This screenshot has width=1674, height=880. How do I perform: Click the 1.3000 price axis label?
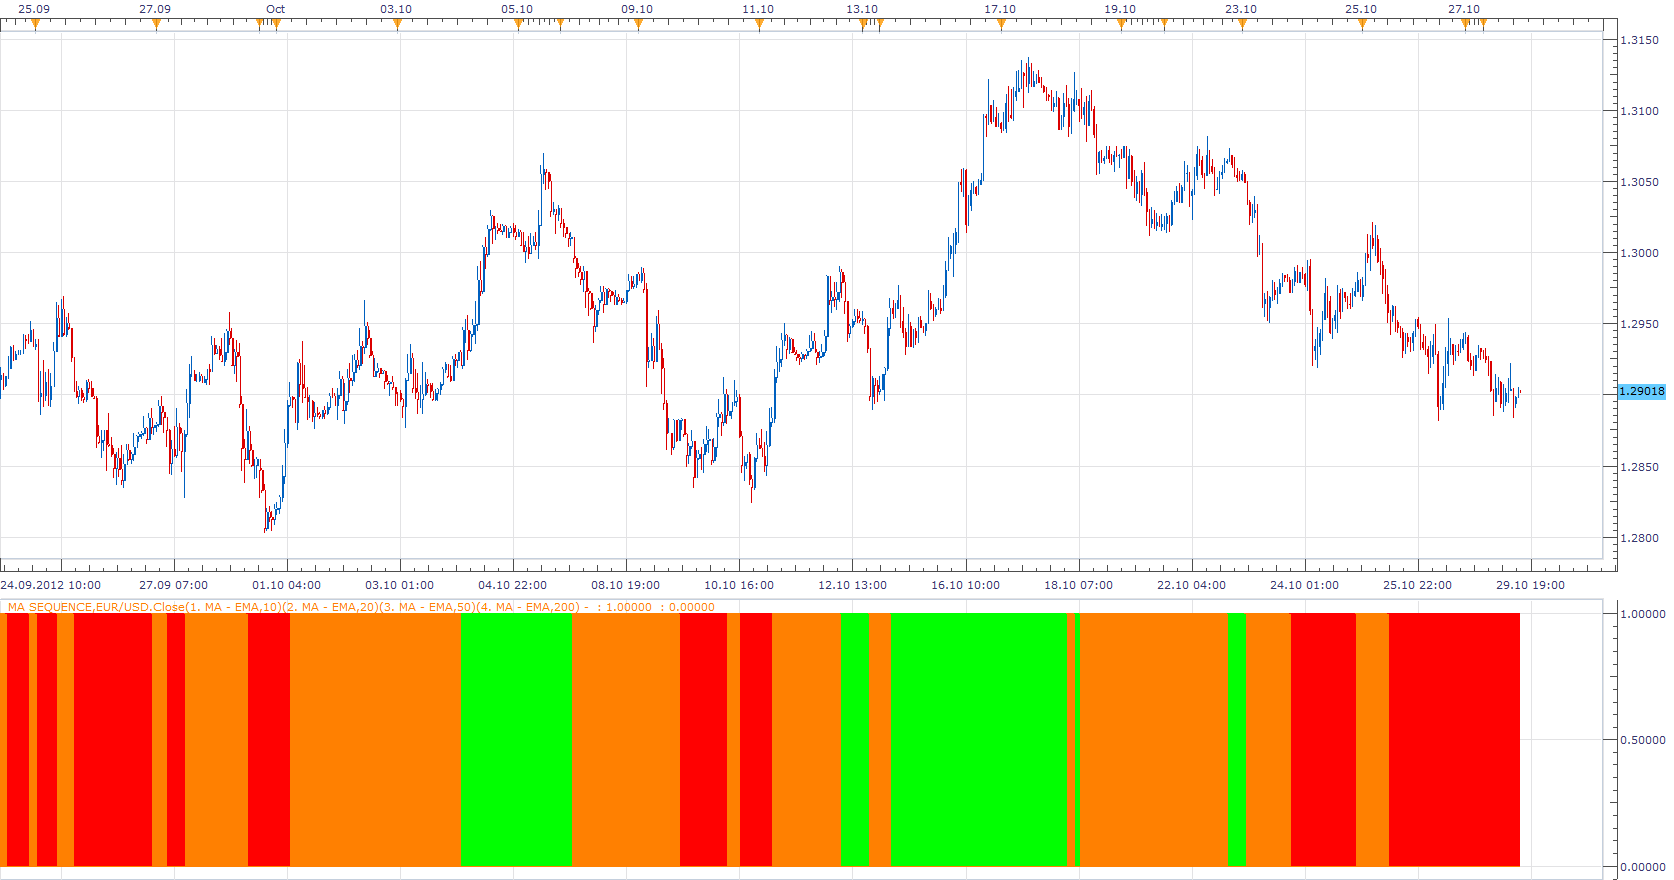[1640, 253]
